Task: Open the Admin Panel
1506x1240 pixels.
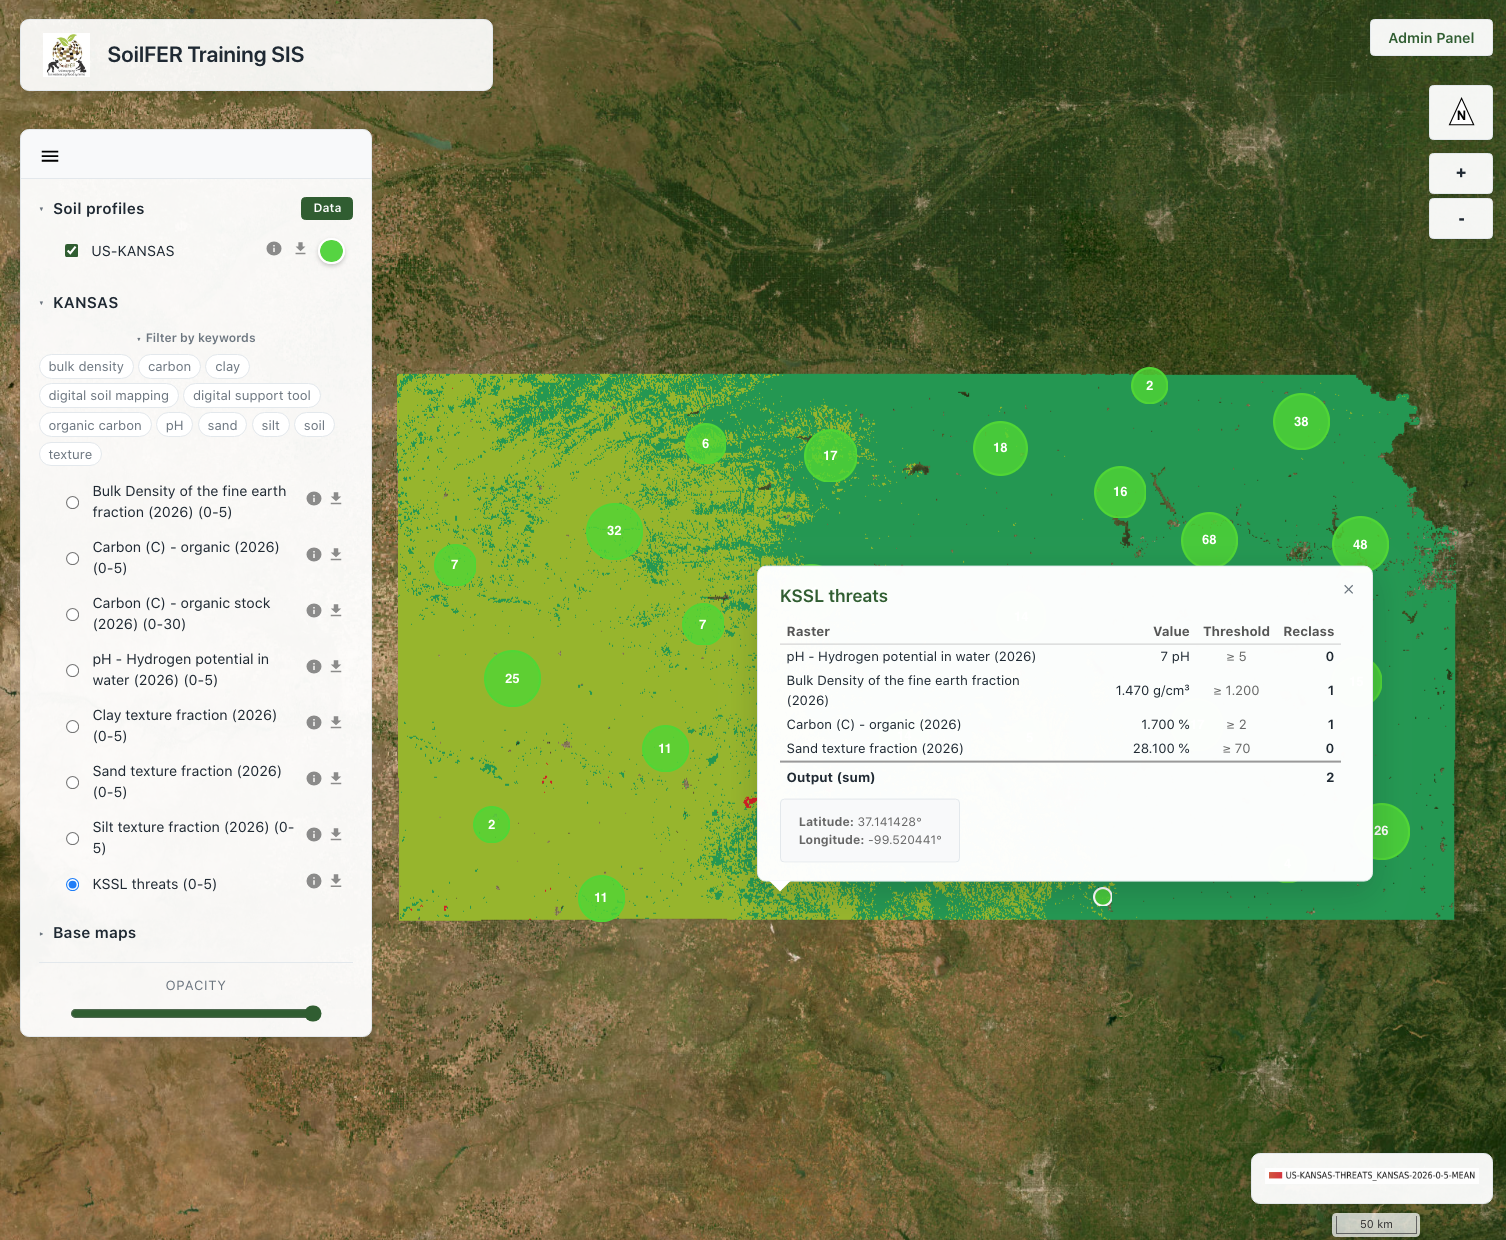Action: 1431,38
